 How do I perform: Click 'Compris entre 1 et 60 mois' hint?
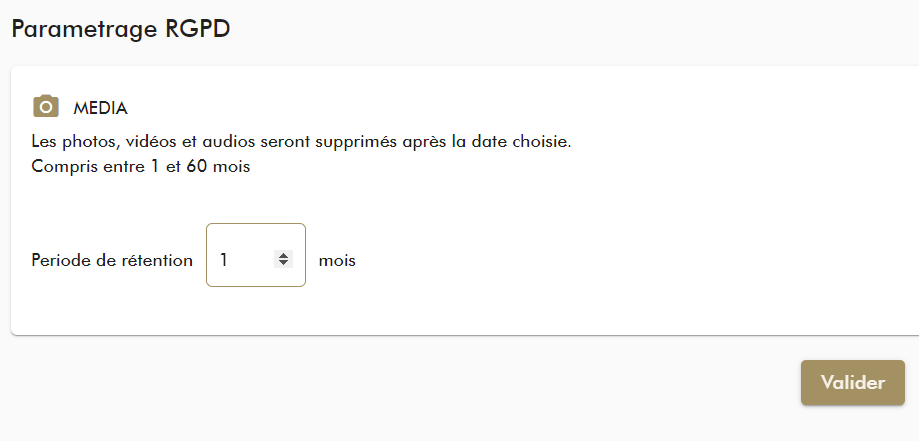(140, 166)
